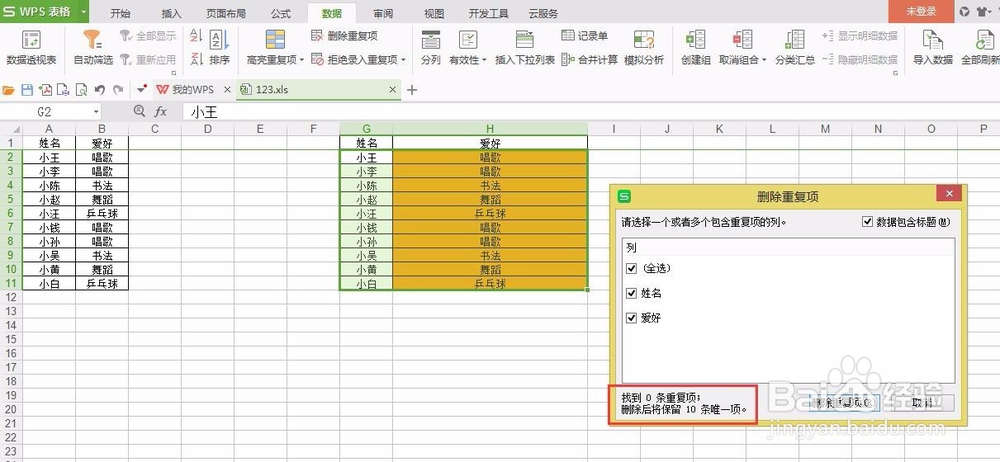Viewport: 1000px width, 462px height.
Task: Click the 取消 button in the dialog
Action: 922,403
